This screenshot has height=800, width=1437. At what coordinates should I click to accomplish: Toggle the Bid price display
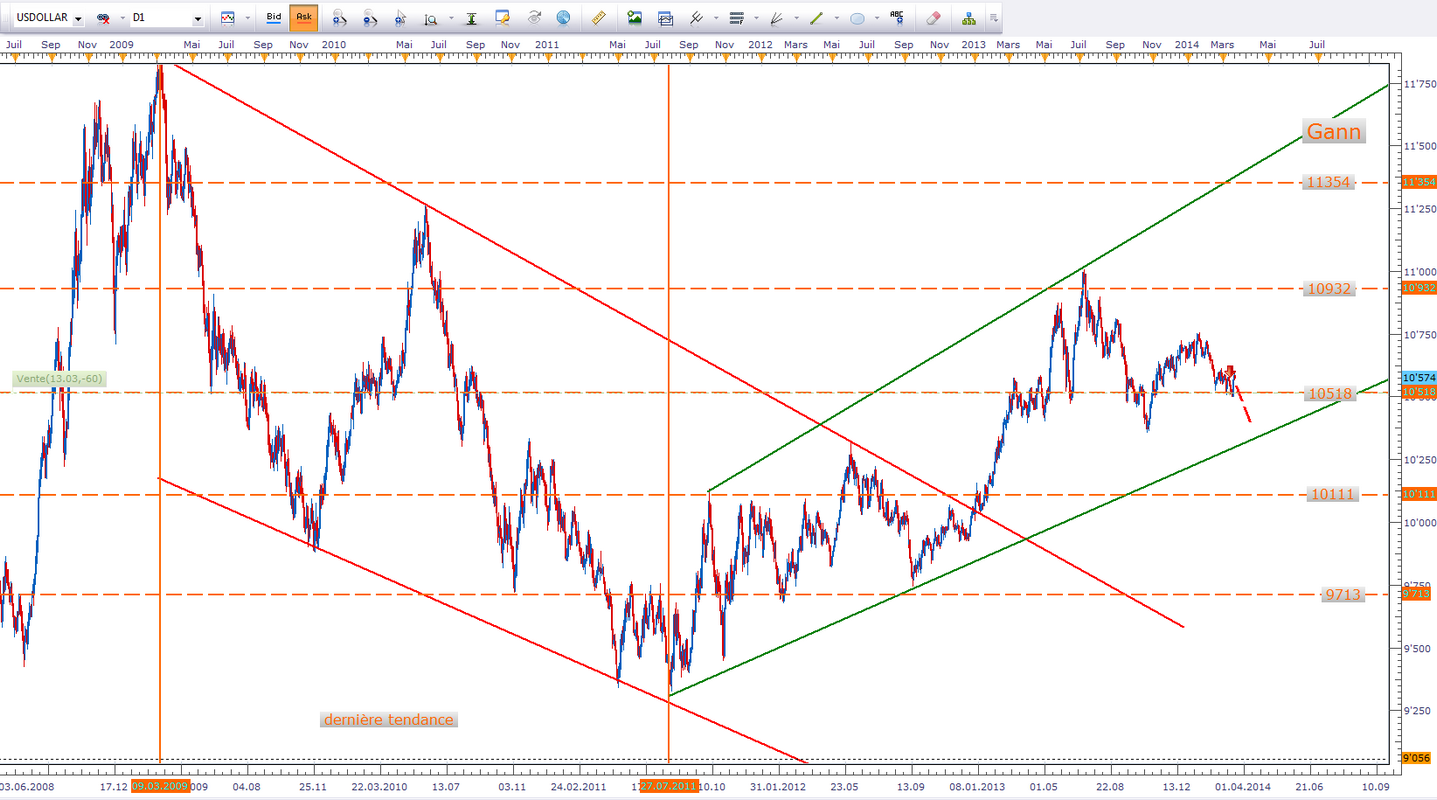(274, 18)
